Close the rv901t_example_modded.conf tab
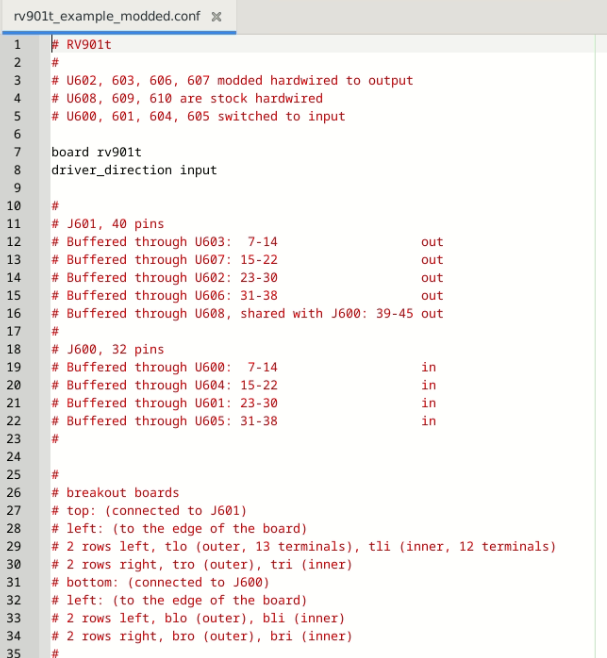This screenshot has width=607, height=658. pos(216,17)
